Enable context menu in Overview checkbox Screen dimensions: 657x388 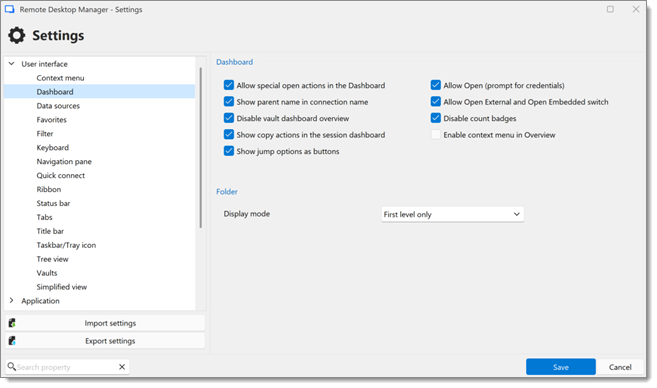[436, 135]
